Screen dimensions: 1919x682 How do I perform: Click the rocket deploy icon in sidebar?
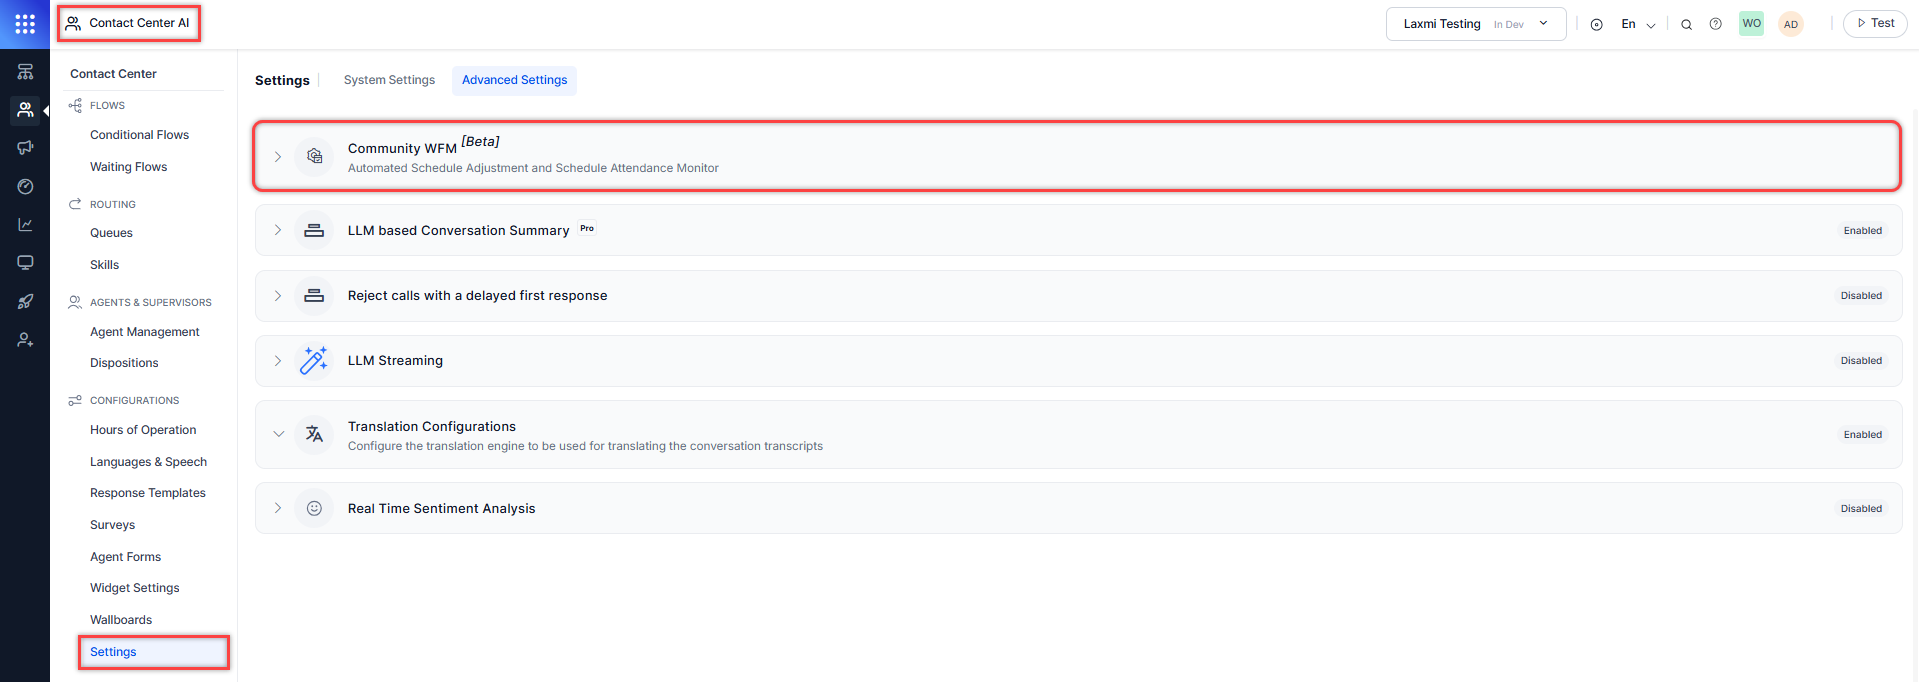[25, 302]
